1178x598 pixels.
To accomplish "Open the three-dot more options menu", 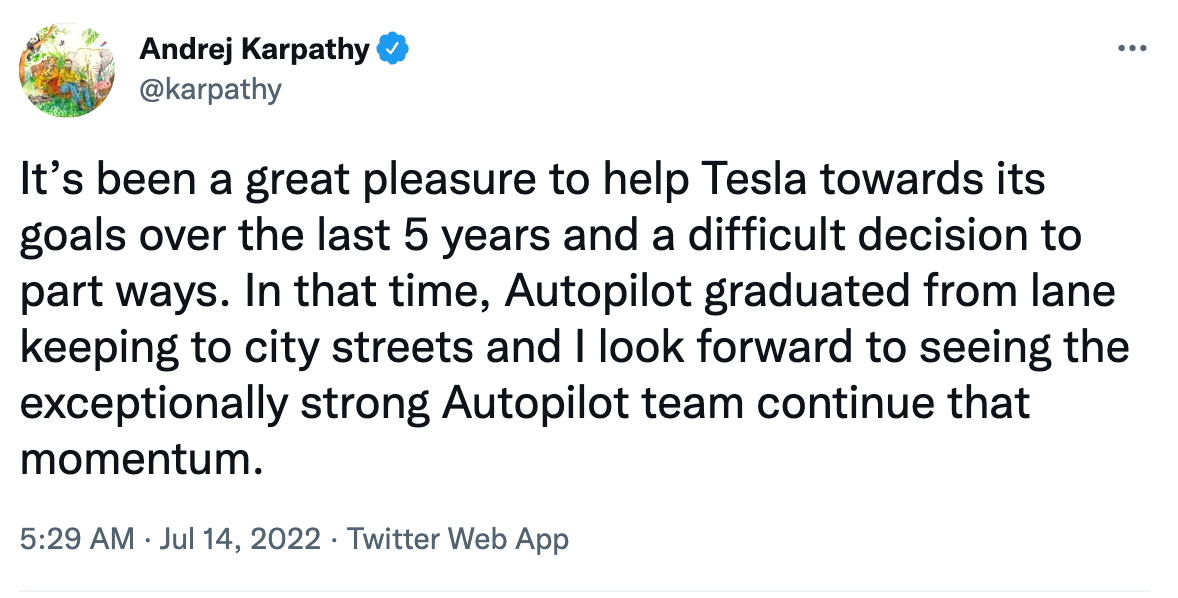I will [1132, 49].
